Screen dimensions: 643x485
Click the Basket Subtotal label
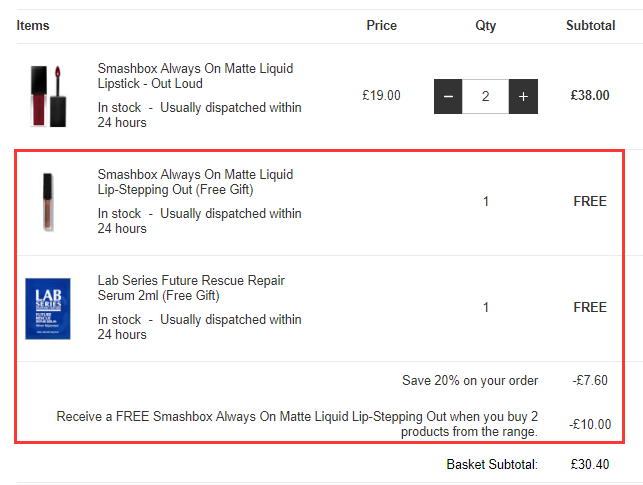click(x=492, y=464)
